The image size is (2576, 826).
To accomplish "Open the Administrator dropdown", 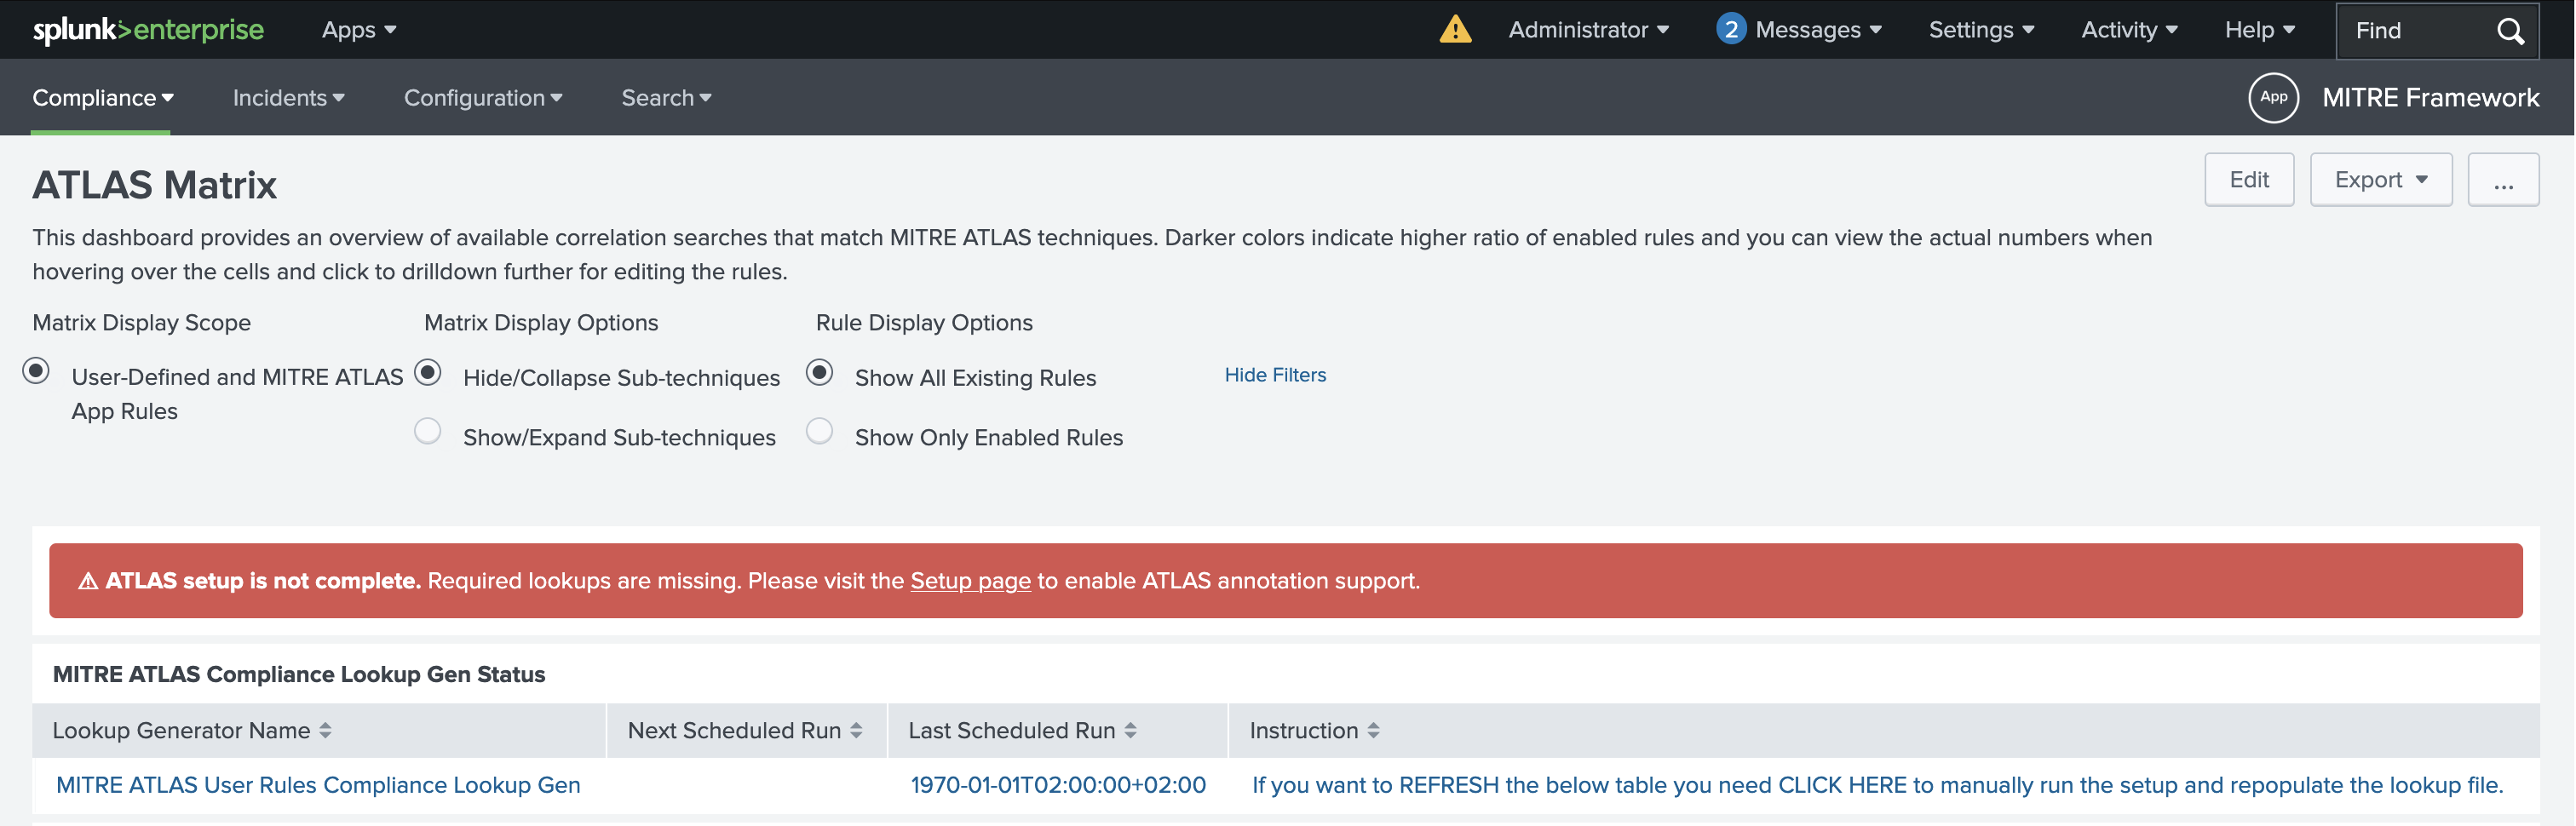I will point(1588,30).
